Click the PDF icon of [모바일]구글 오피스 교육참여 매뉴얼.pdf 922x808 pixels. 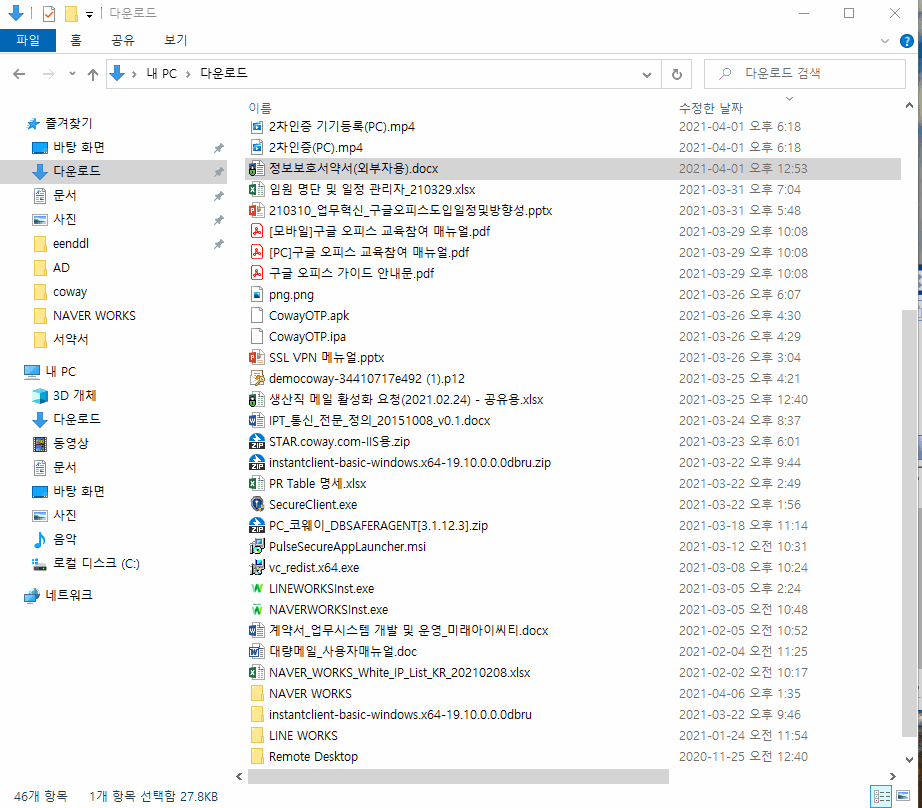coord(256,232)
